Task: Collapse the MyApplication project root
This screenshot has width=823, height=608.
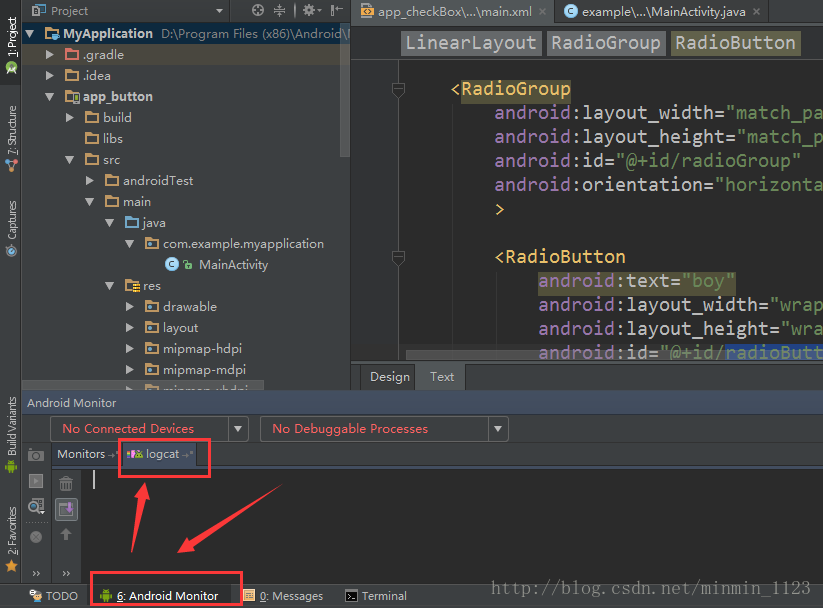Action: point(30,34)
